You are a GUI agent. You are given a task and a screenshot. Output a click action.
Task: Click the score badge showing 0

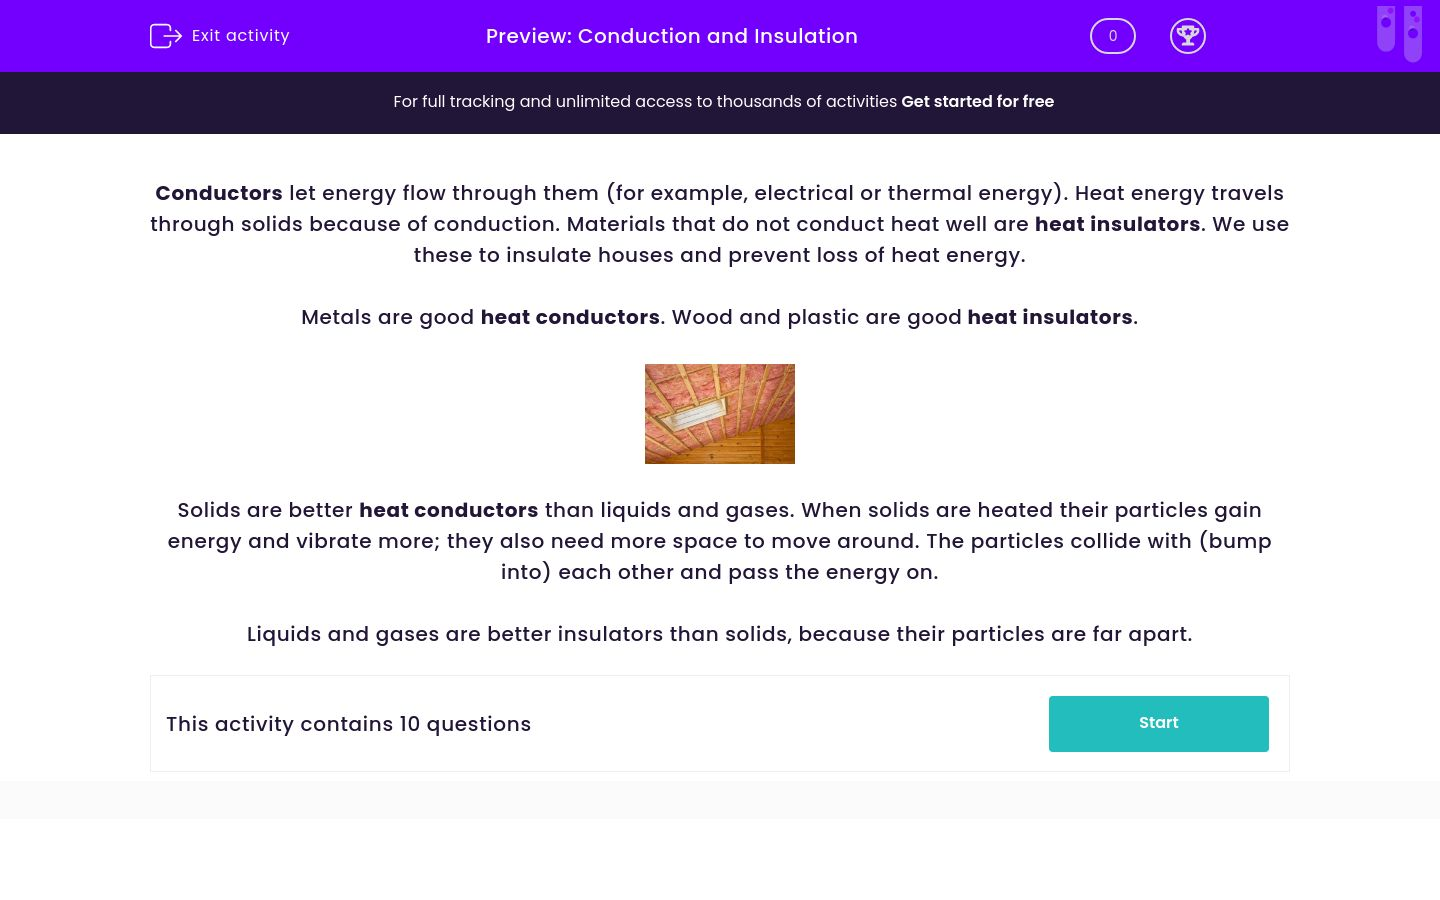pyautogui.click(x=1112, y=36)
